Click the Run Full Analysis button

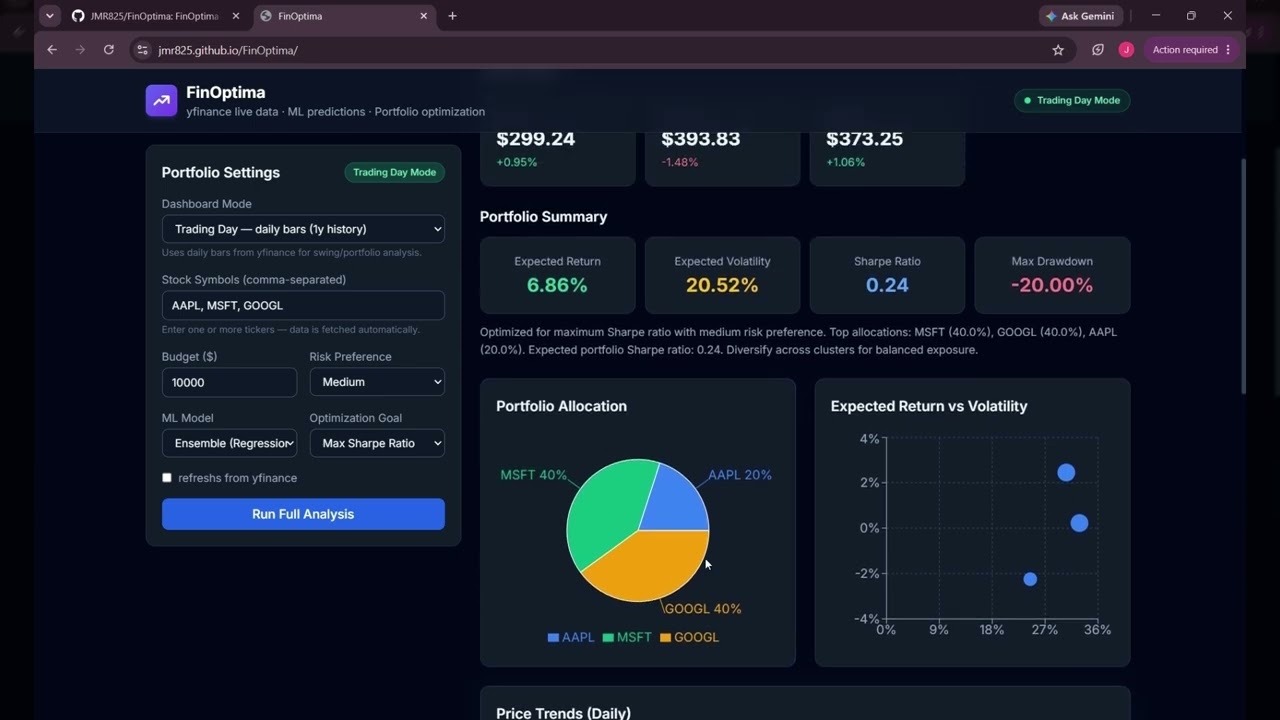click(x=303, y=514)
